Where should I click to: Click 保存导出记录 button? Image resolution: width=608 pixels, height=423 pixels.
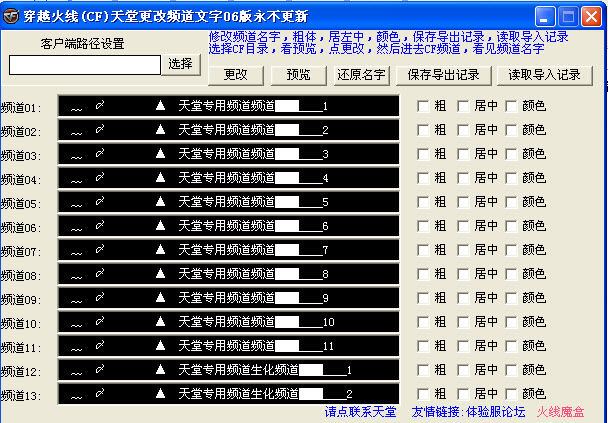coord(444,75)
